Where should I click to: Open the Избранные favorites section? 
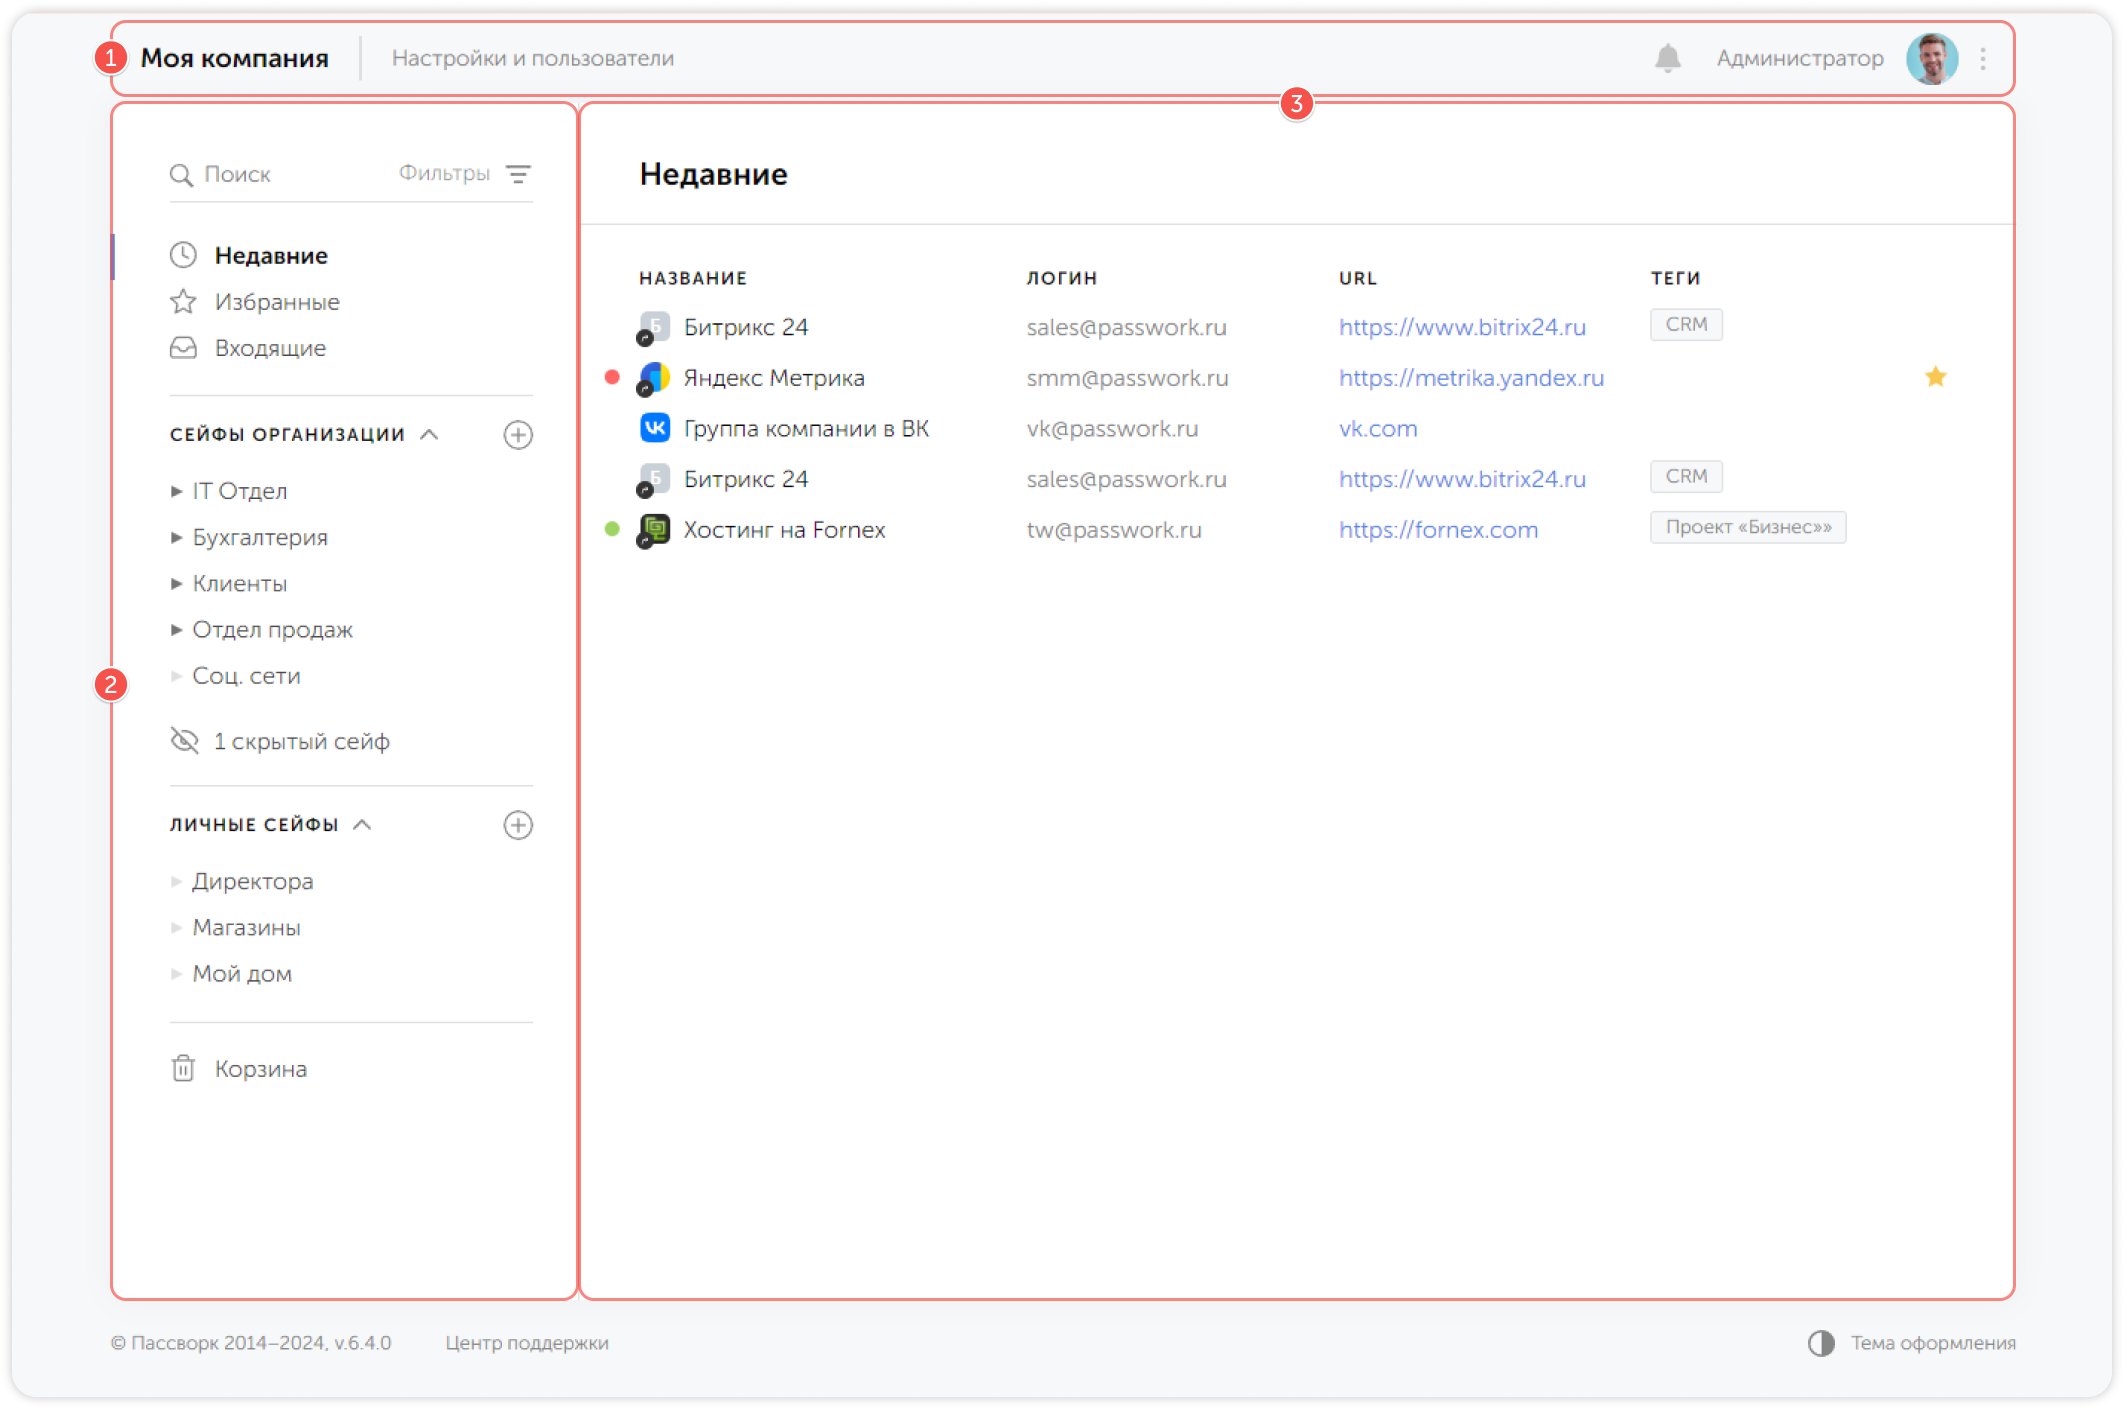tap(276, 302)
